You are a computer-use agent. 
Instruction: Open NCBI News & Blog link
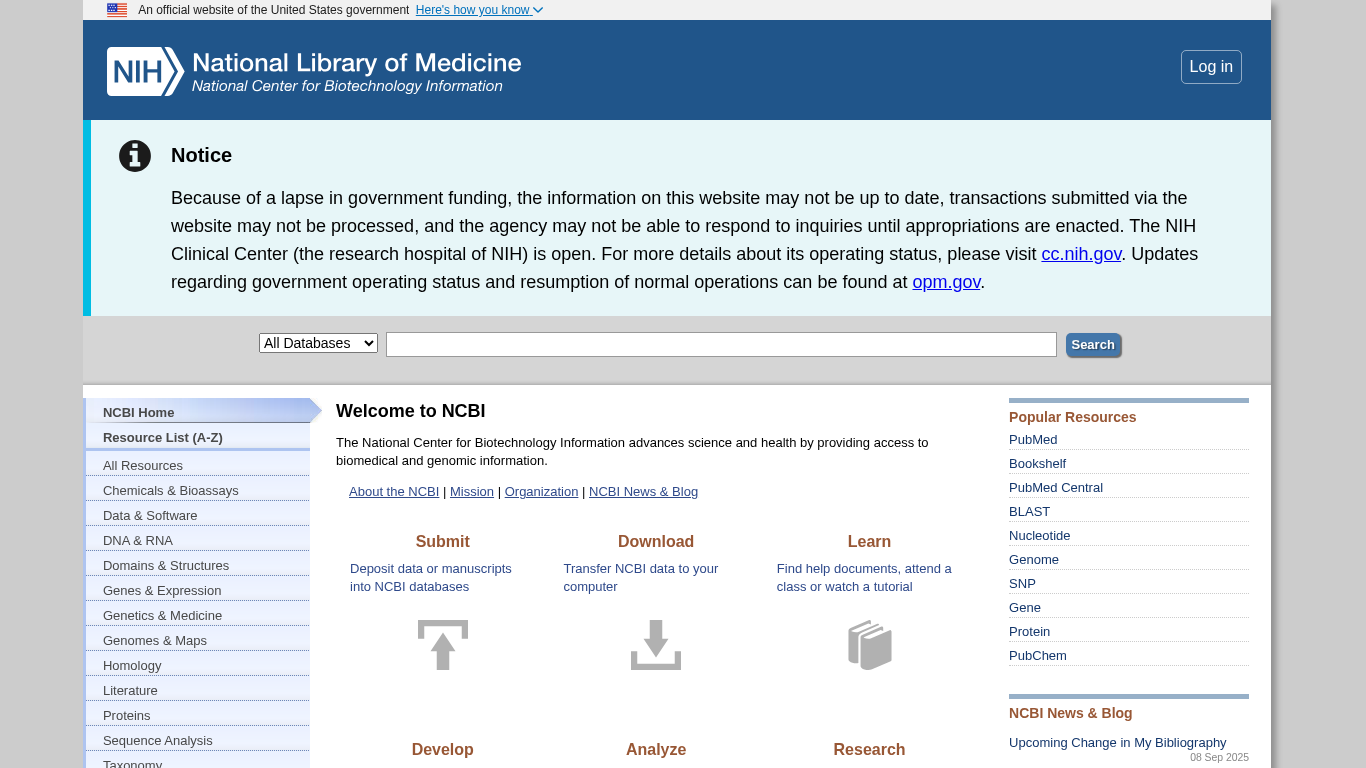click(643, 491)
